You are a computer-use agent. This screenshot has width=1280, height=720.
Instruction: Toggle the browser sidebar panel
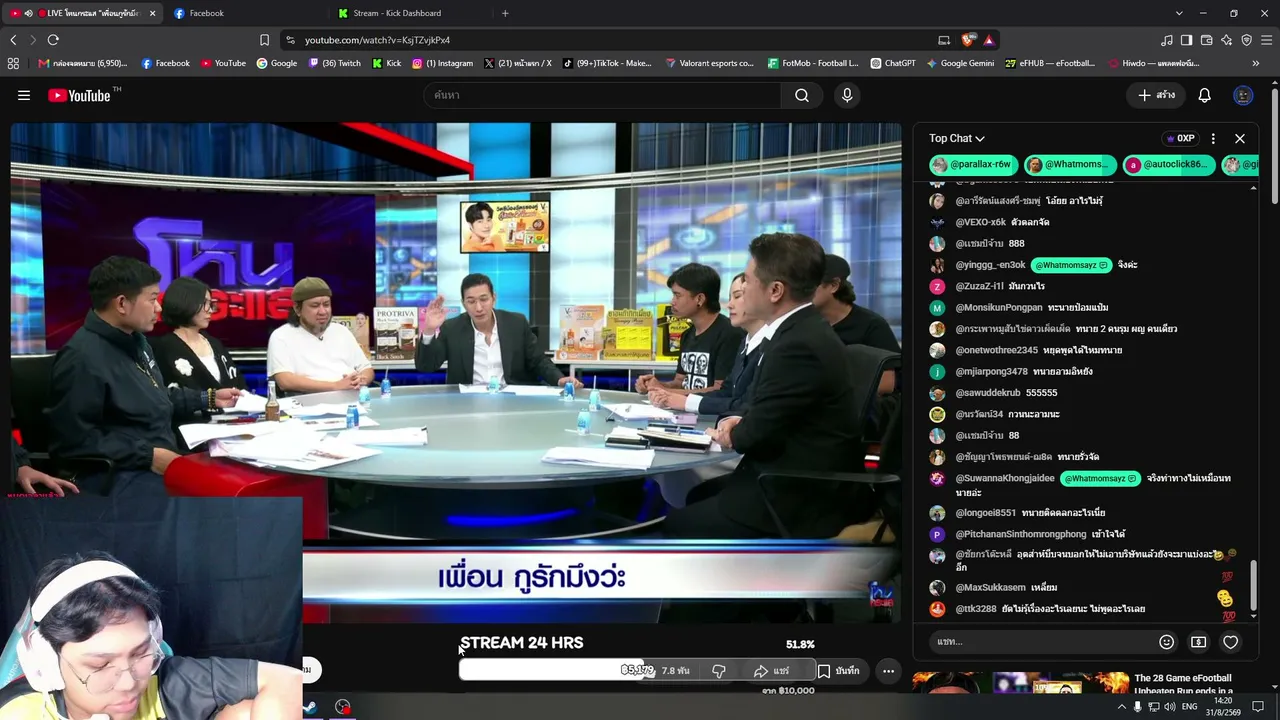pos(1186,40)
